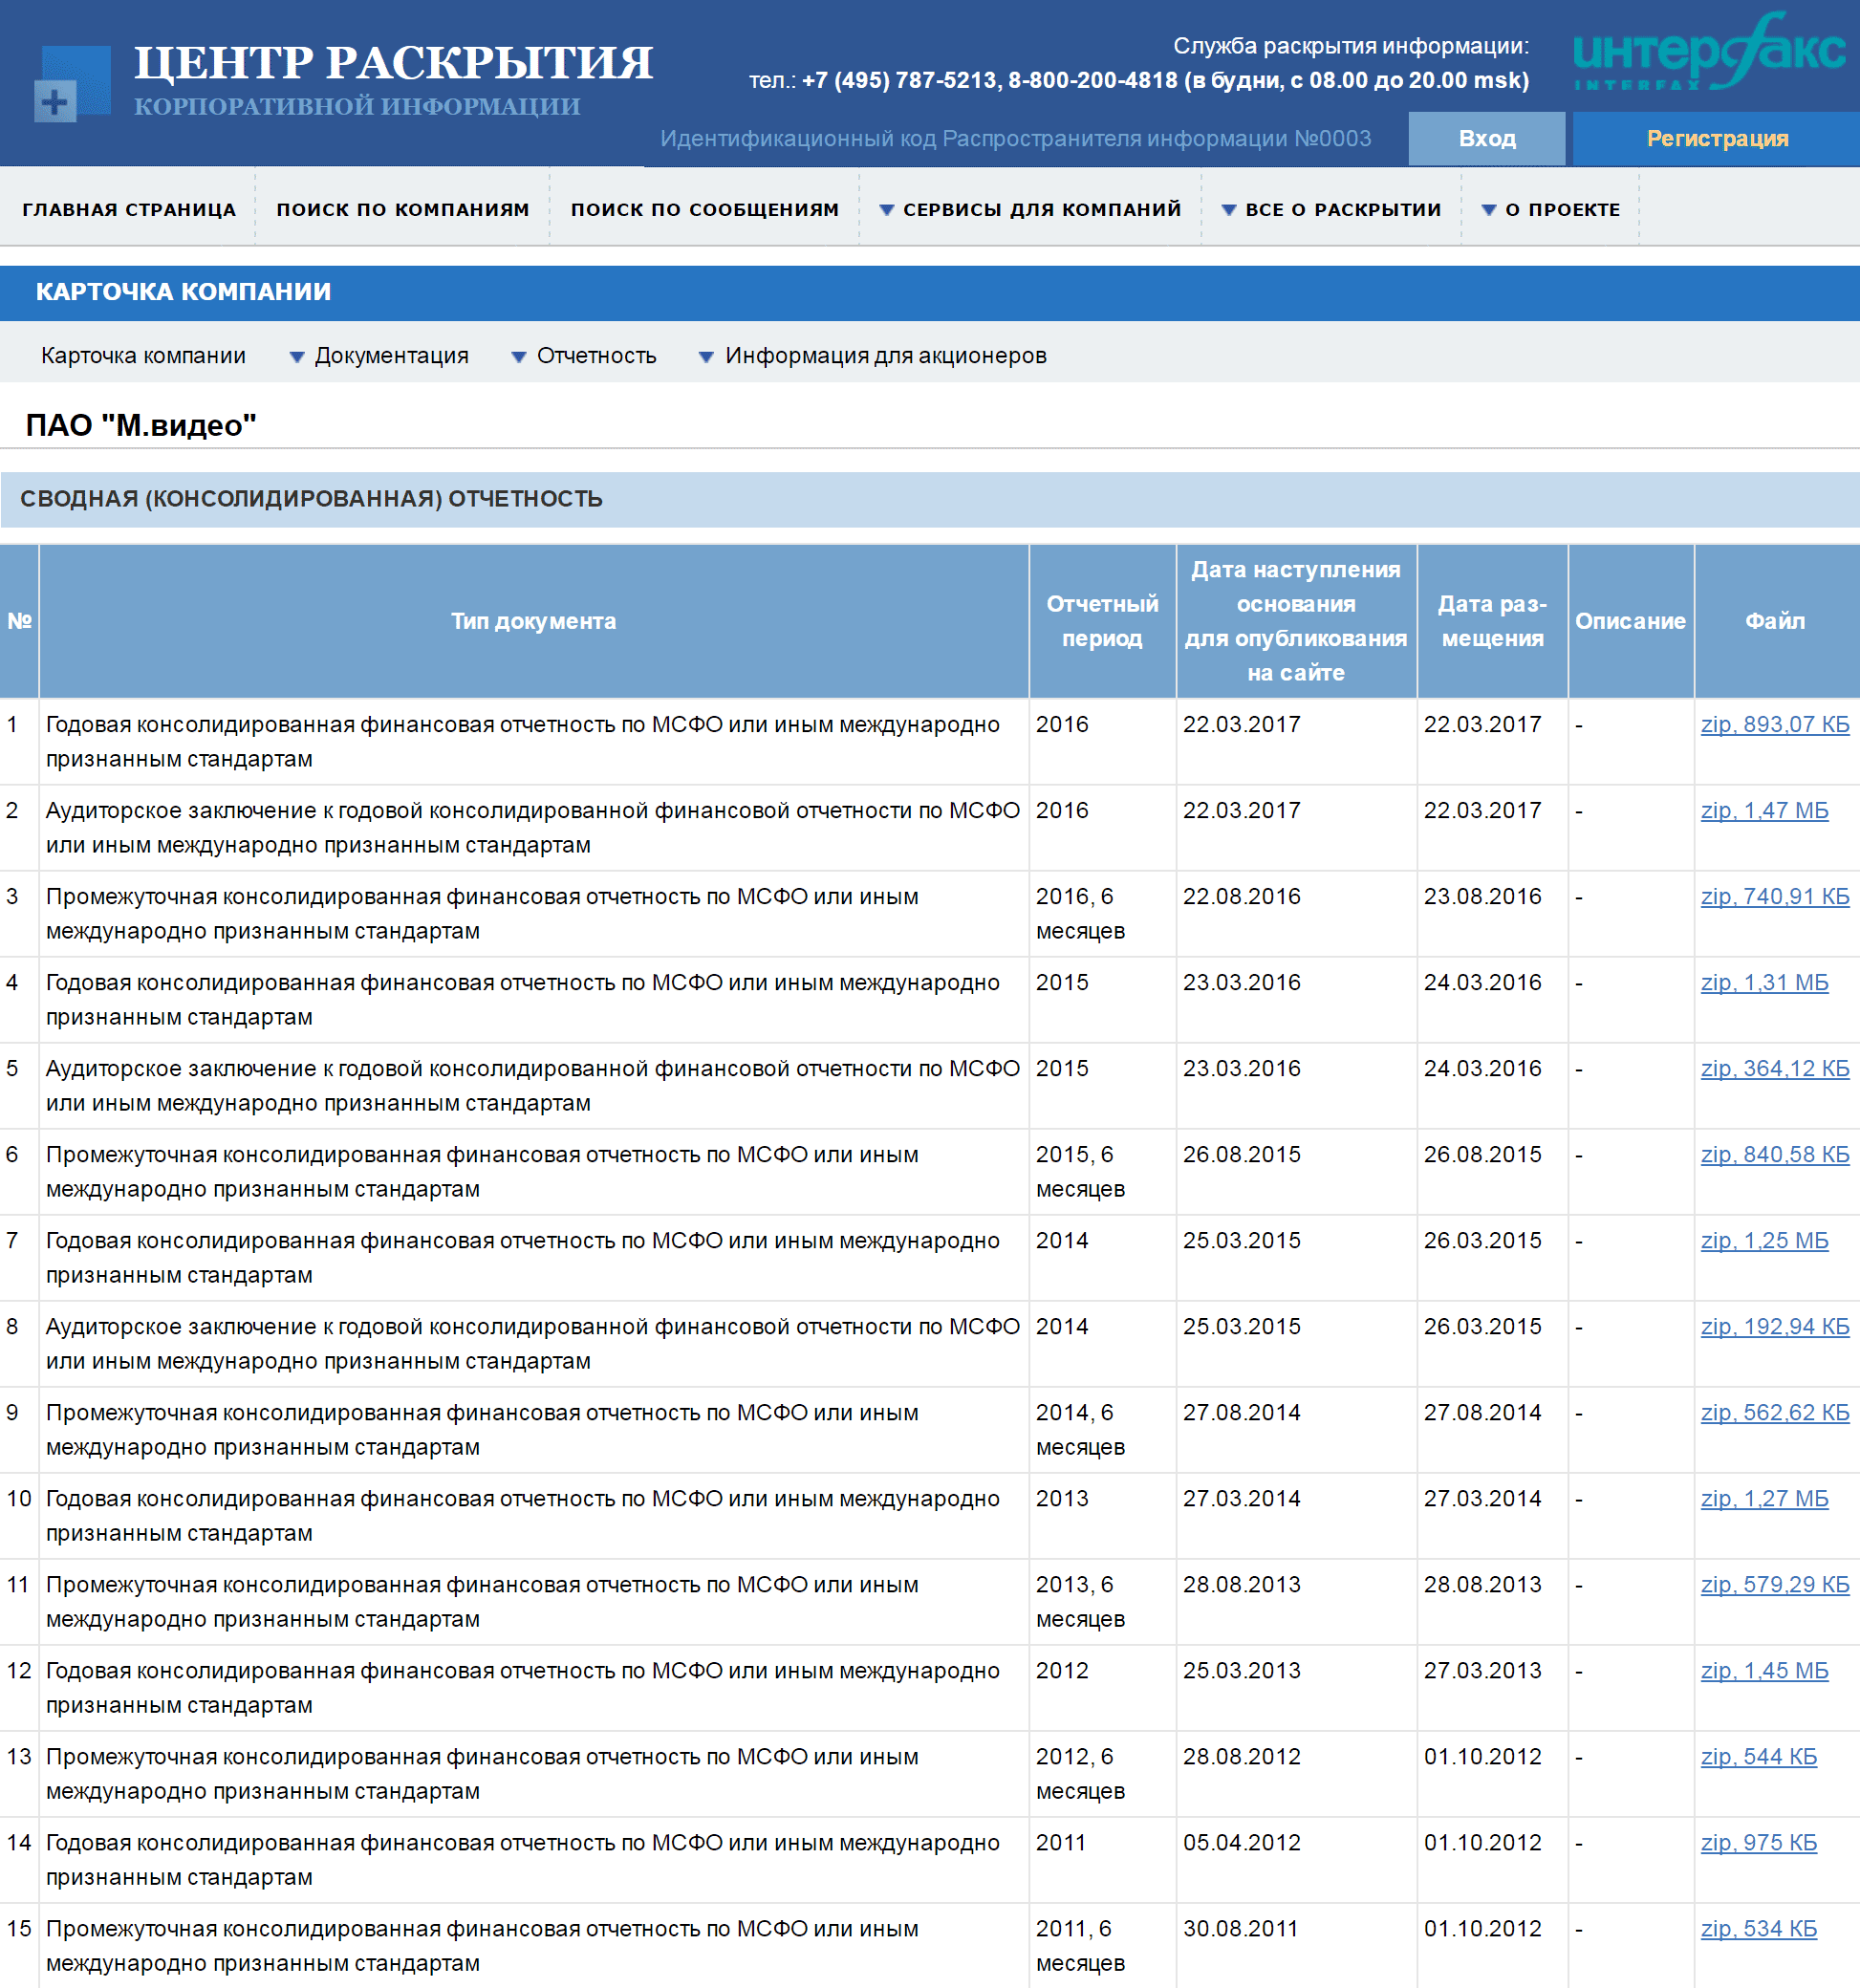
Task: Download the zip, 364,12 КБ file
Action: point(1774,1069)
